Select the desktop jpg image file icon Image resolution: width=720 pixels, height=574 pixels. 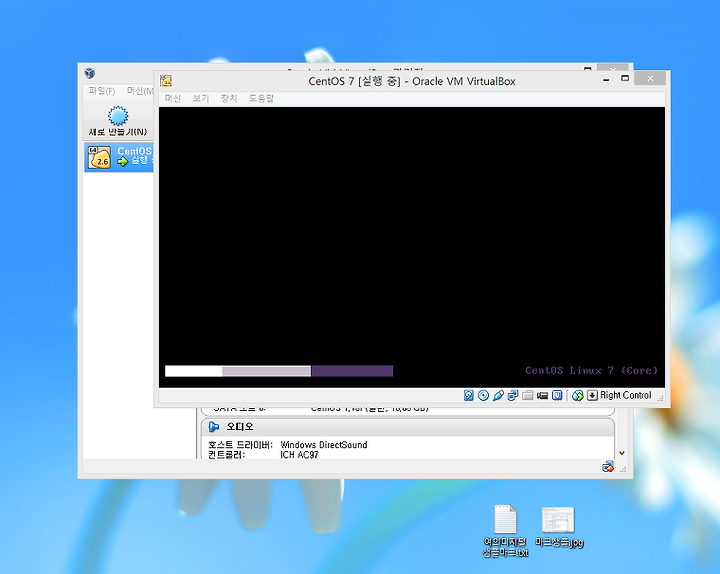559,527
